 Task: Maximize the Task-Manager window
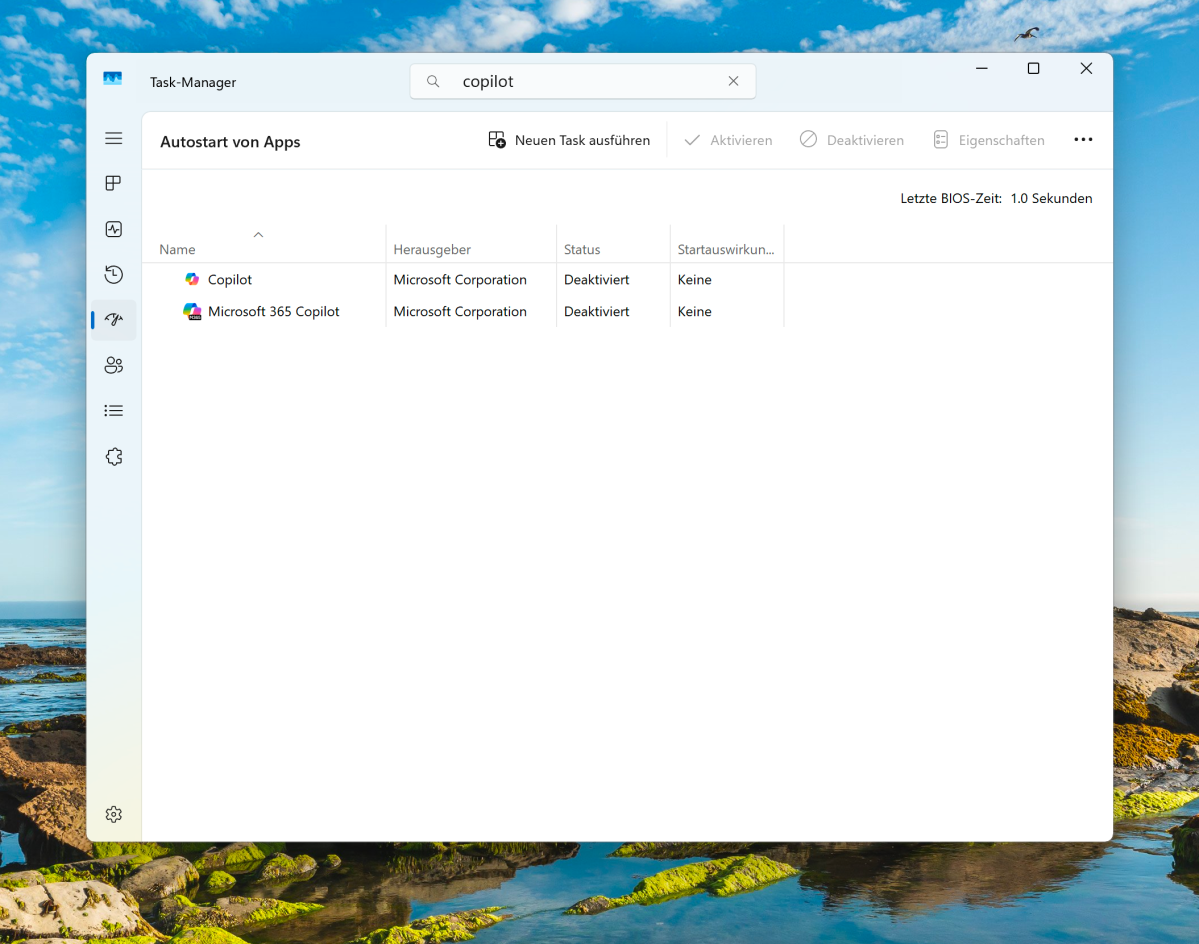[1033, 69]
